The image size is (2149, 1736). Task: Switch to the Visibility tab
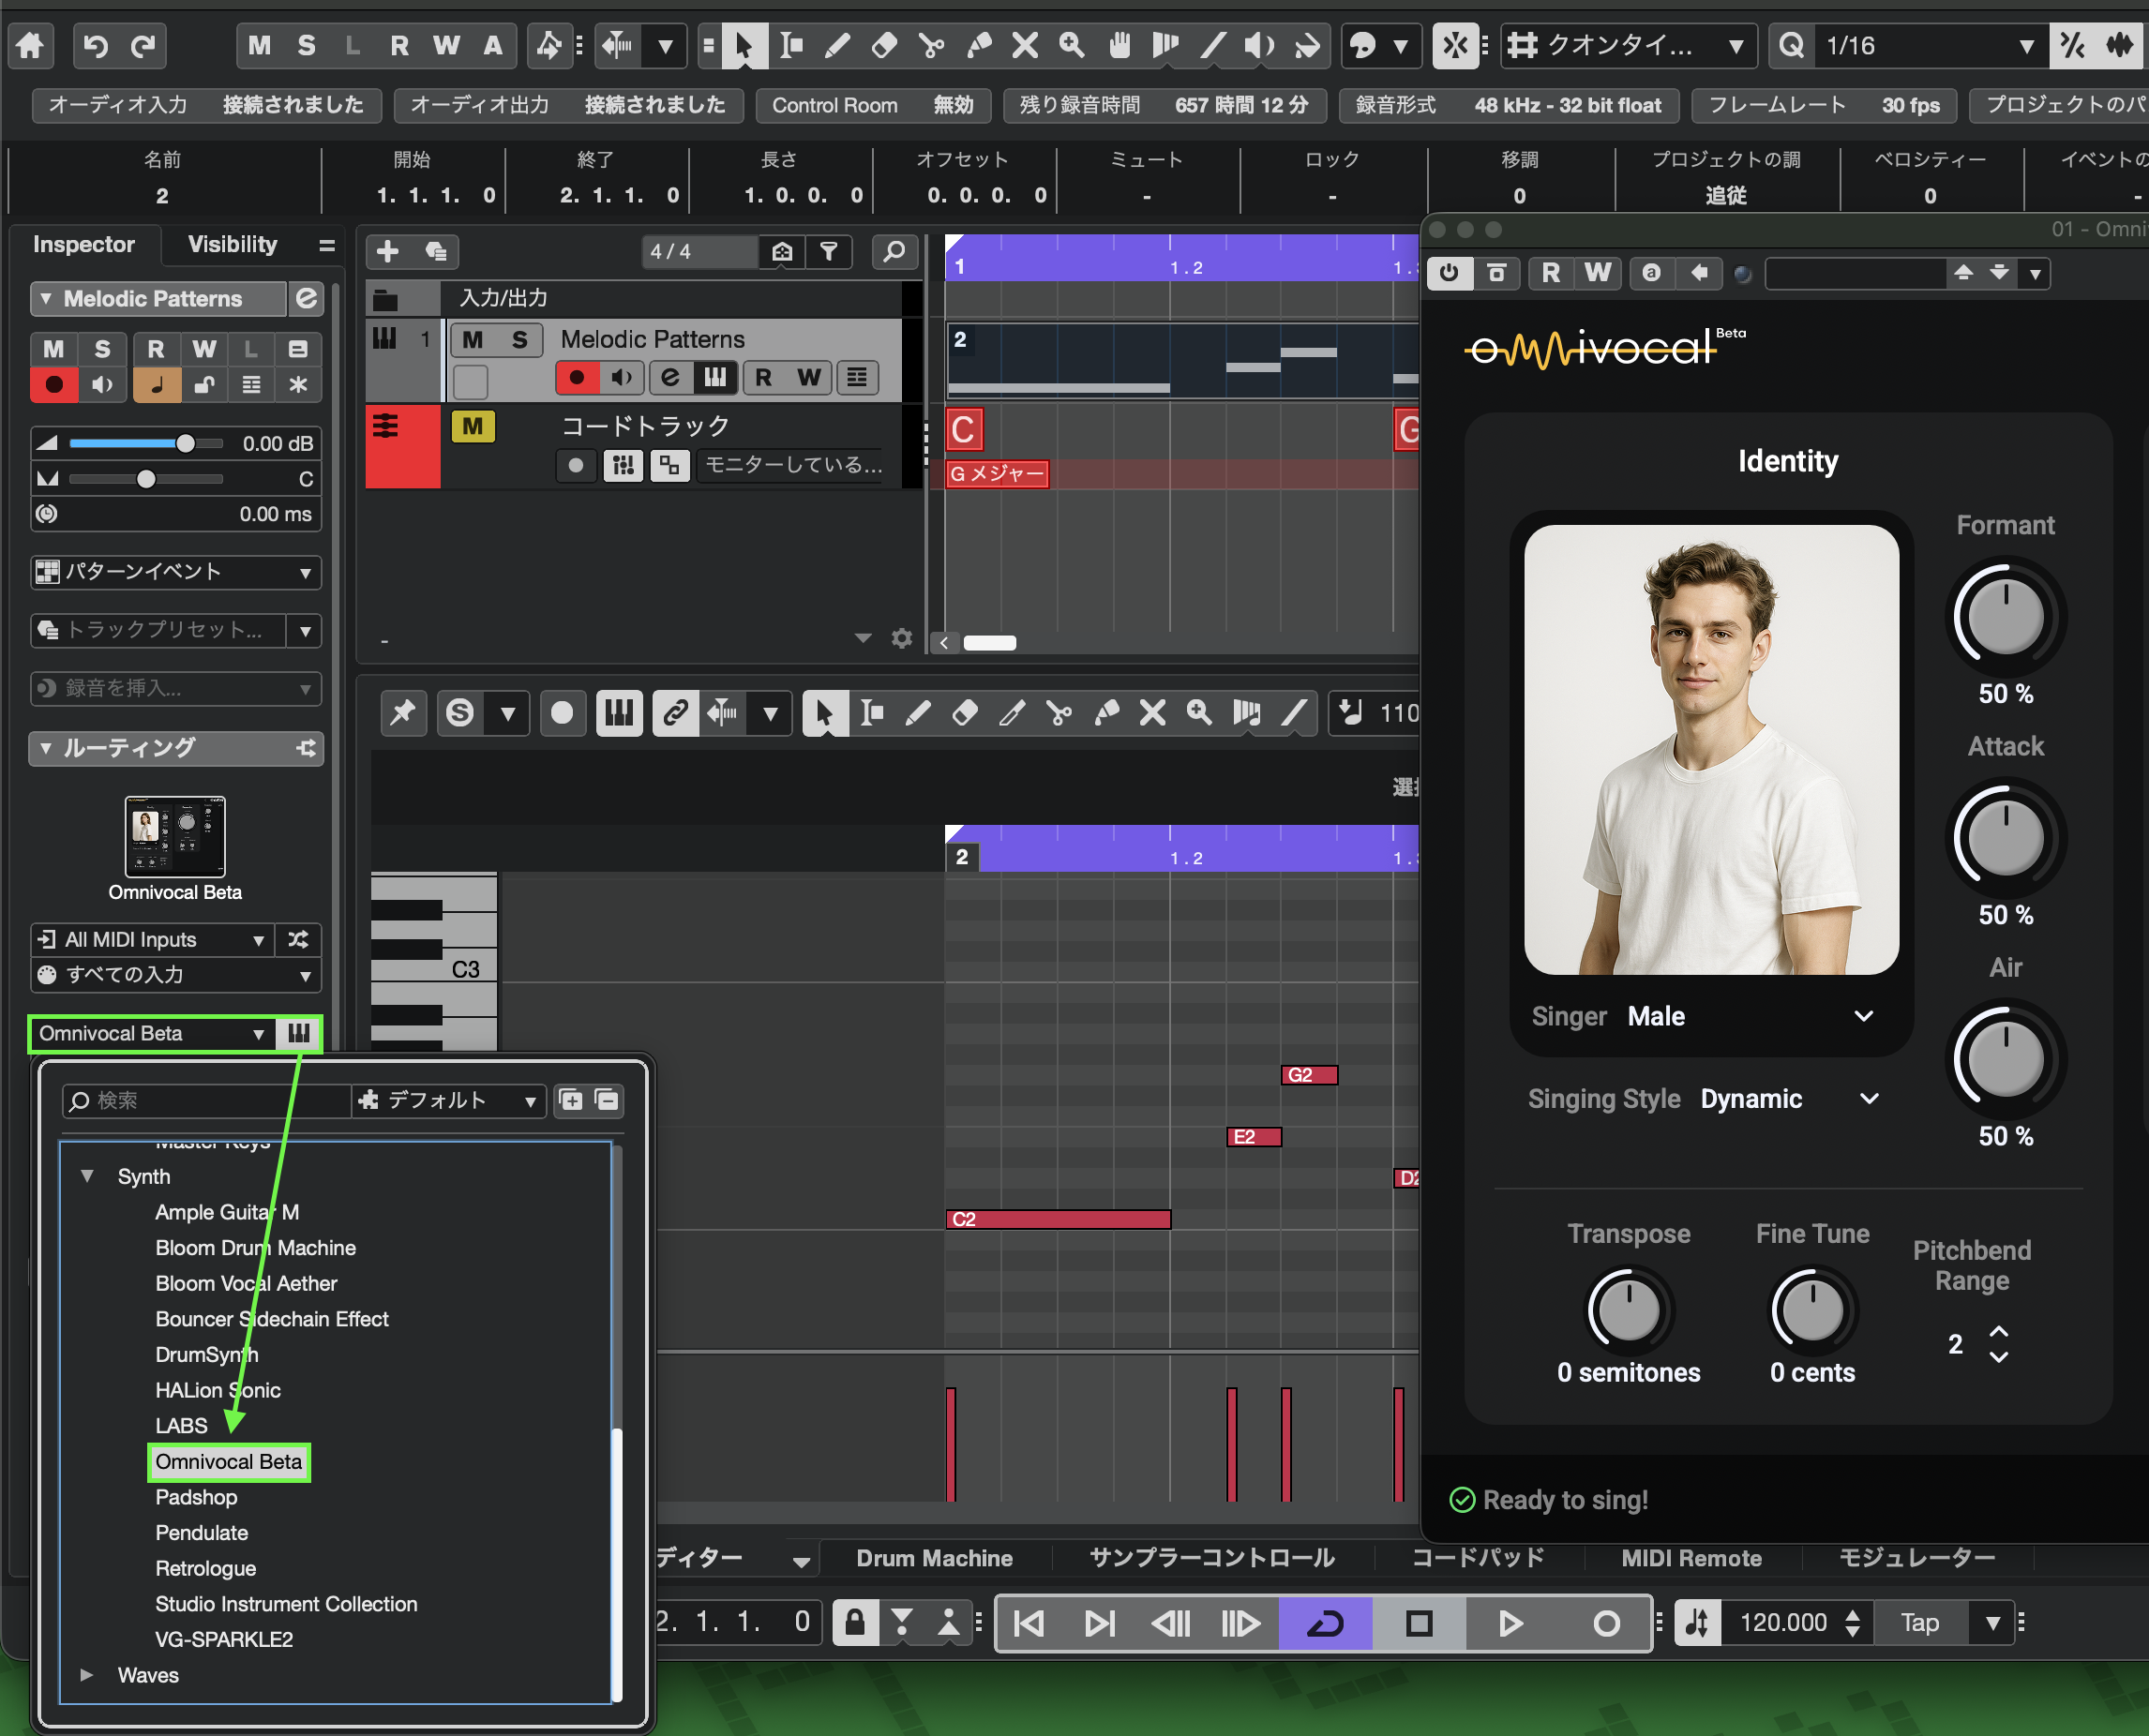pos(233,245)
